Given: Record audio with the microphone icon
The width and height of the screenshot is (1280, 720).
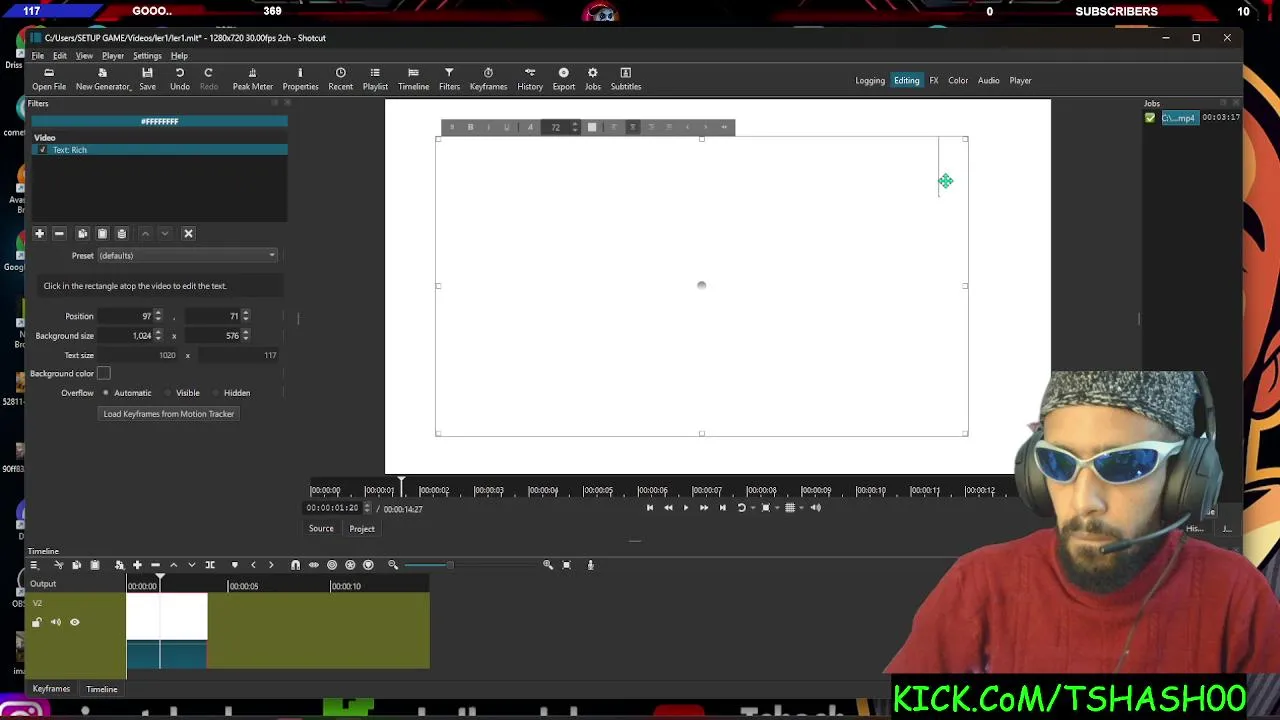Looking at the screenshot, I should point(590,565).
